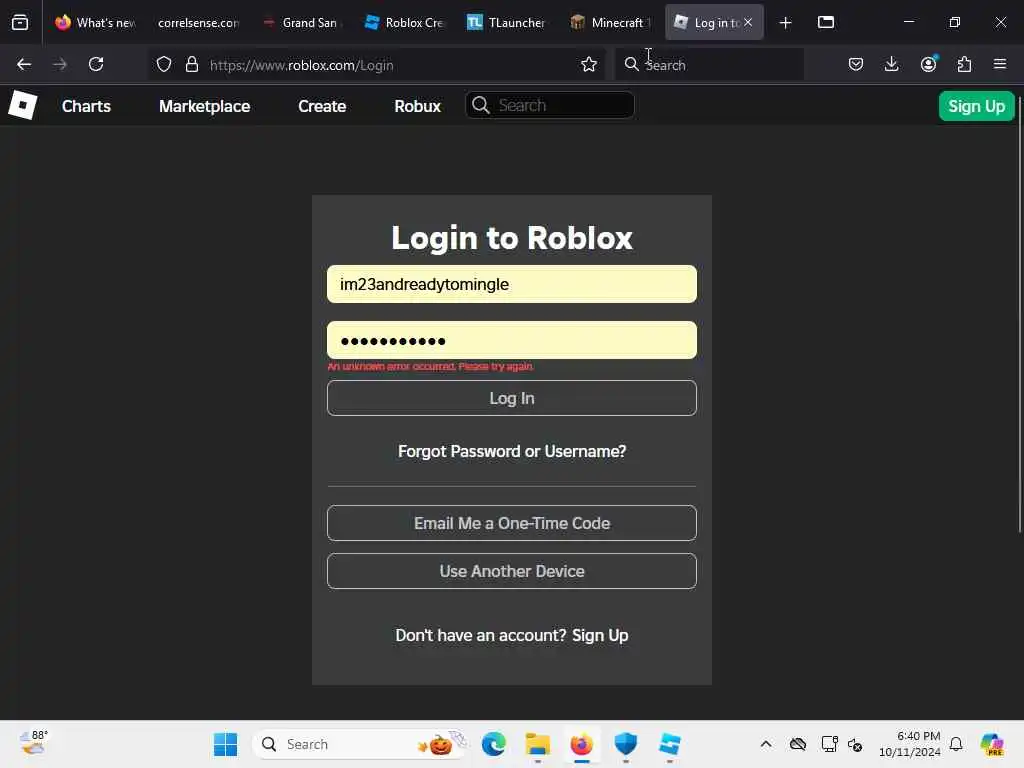Click the OneDrive cloud tray icon
This screenshot has width=1024, height=768.
tap(798, 744)
